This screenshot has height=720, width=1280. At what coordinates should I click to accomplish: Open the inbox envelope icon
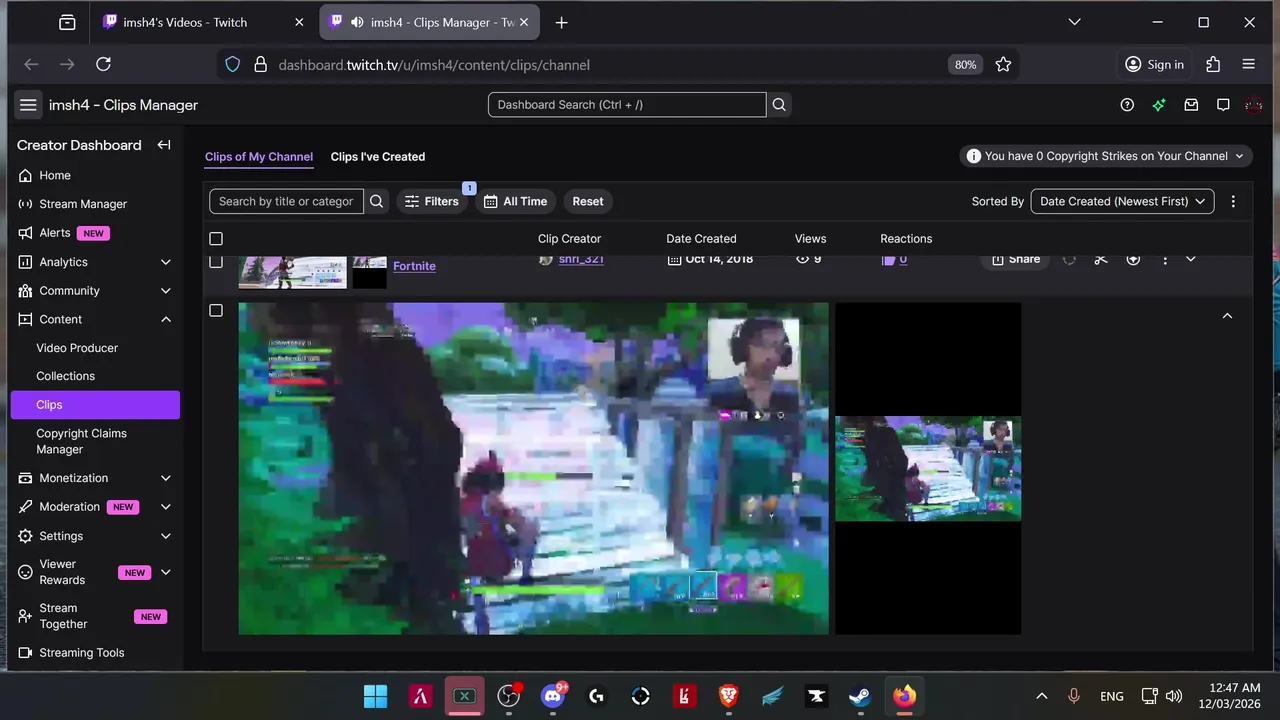pyautogui.click(x=1191, y=105)
